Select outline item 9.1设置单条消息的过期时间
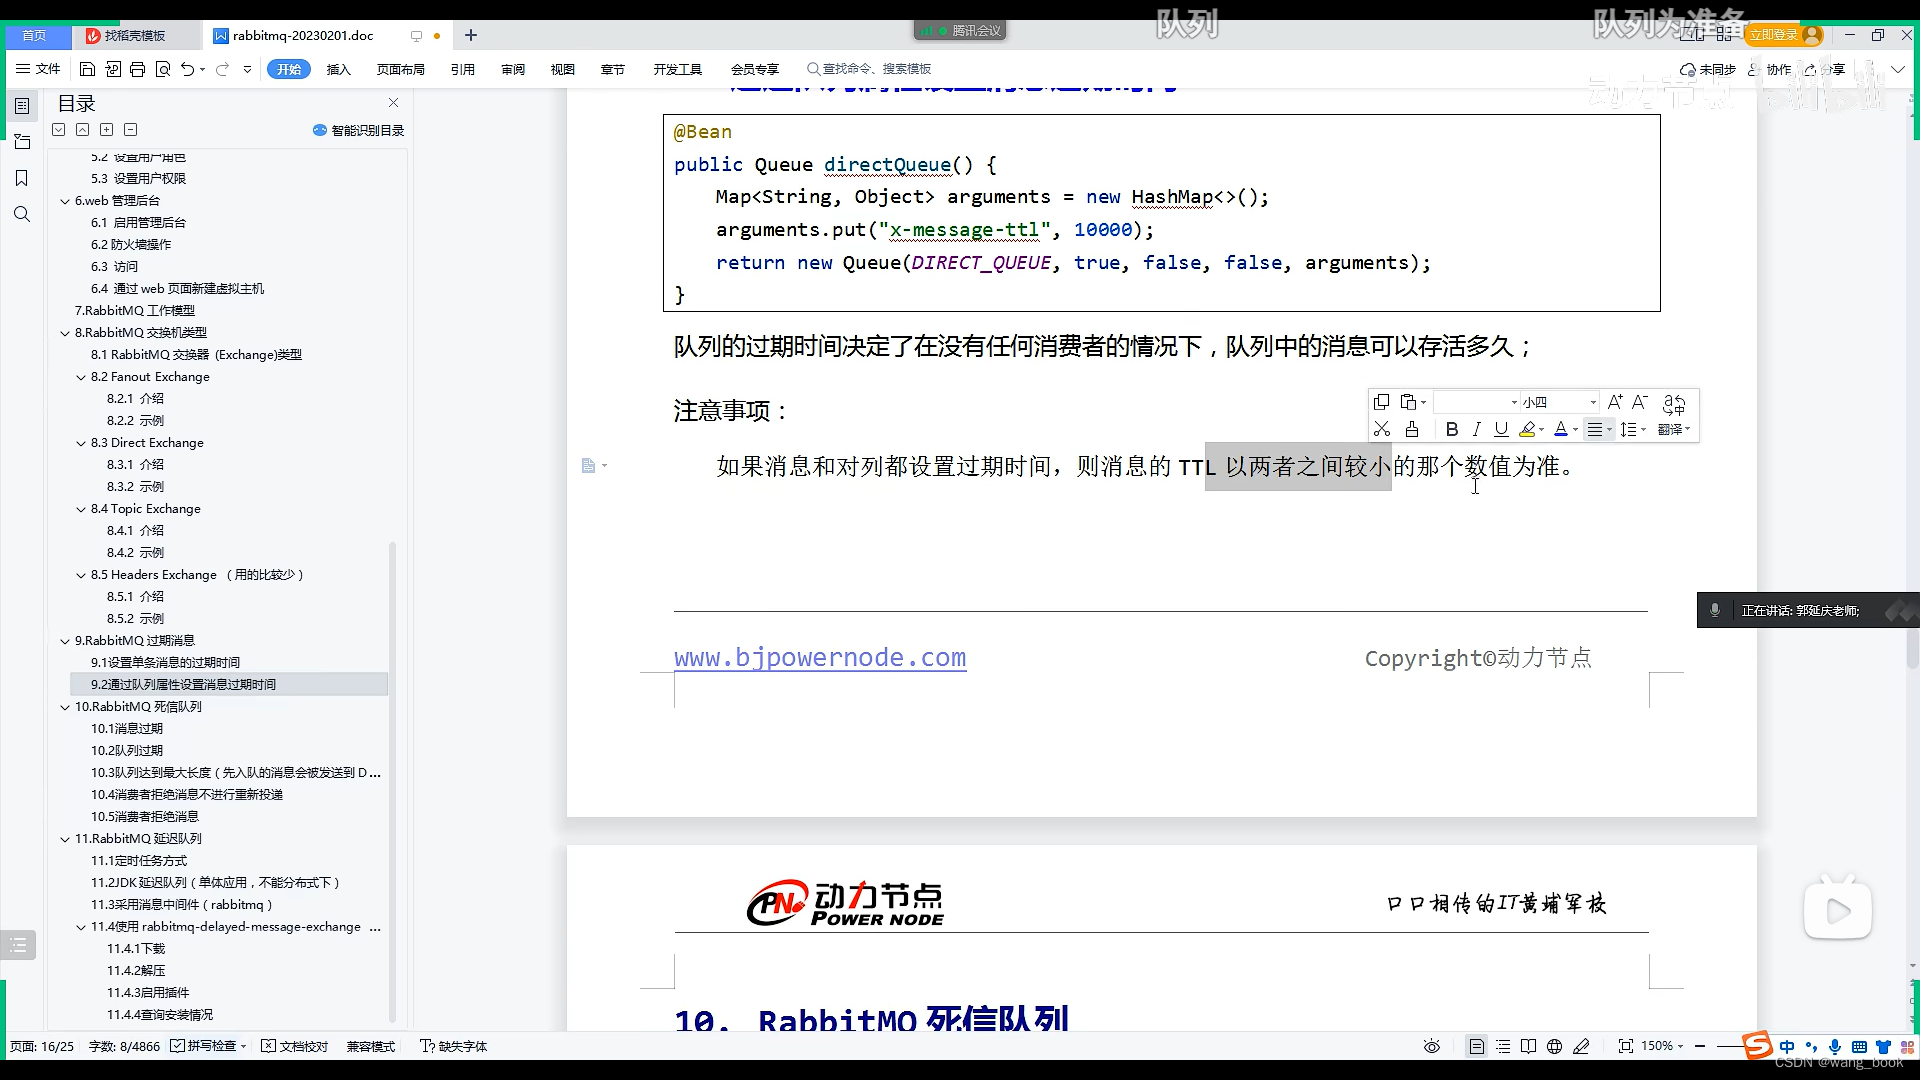 pos(165,663)
